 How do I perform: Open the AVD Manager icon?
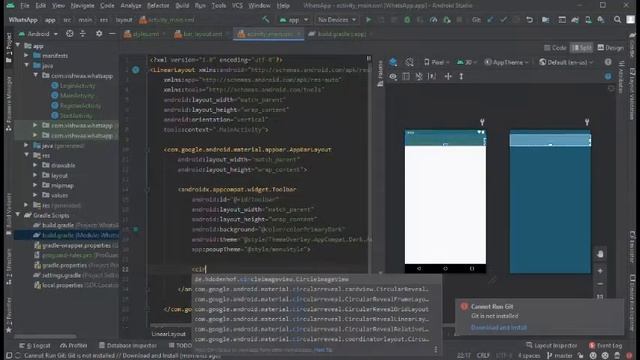(588, 20)
